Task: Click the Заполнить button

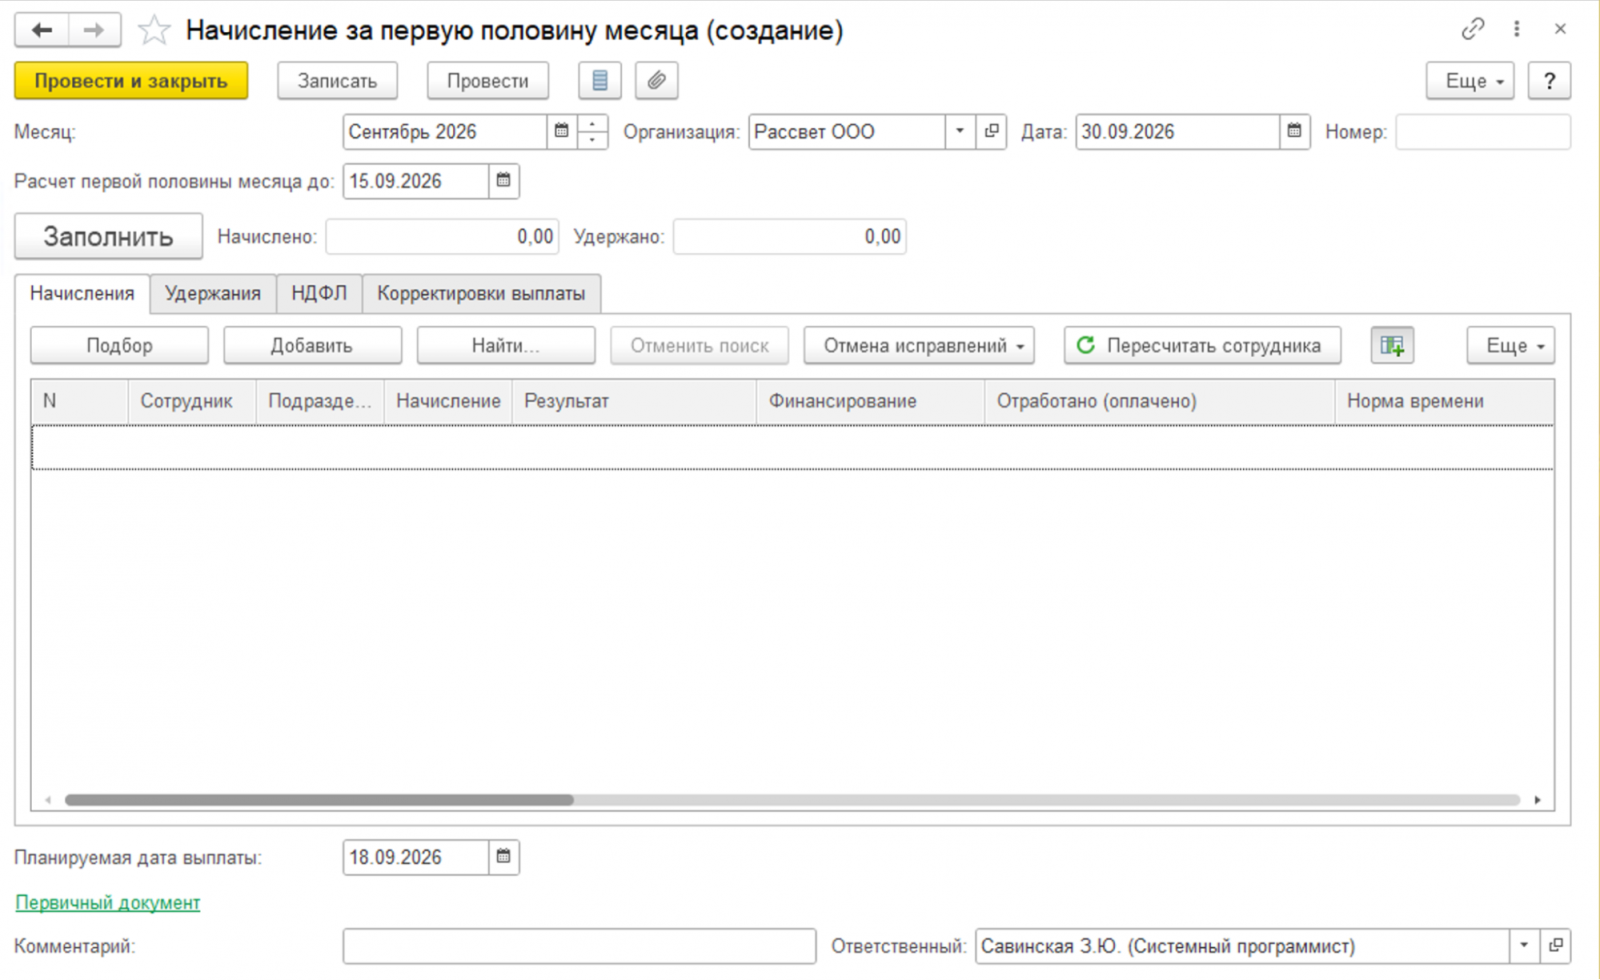Action: 108,237
